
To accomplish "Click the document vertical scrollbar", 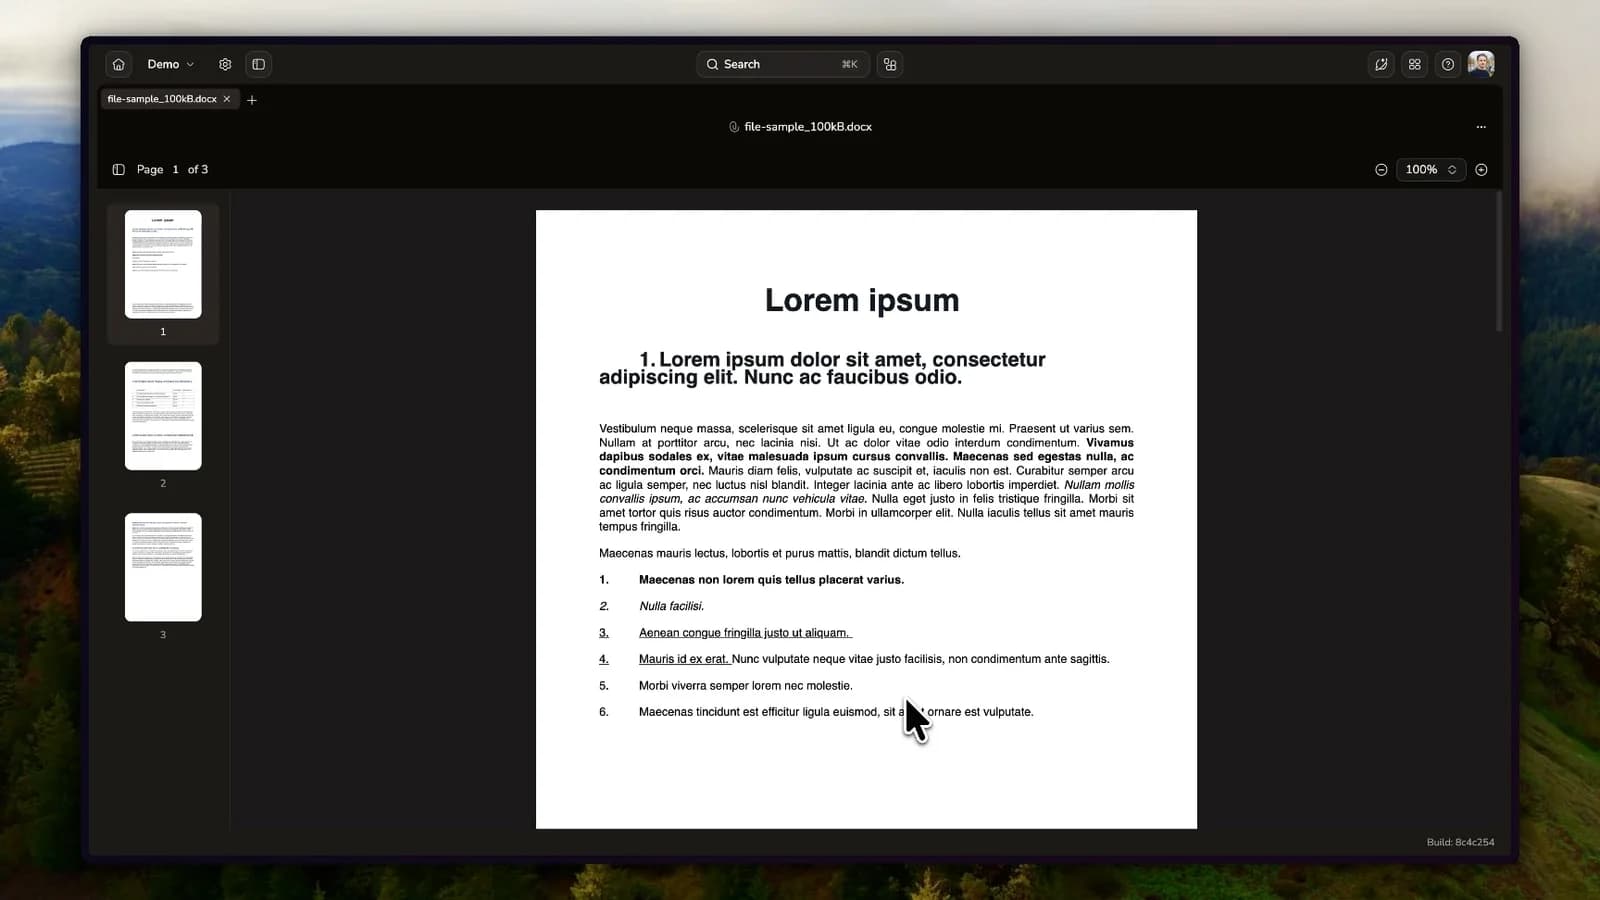I will click(1498, 262).
